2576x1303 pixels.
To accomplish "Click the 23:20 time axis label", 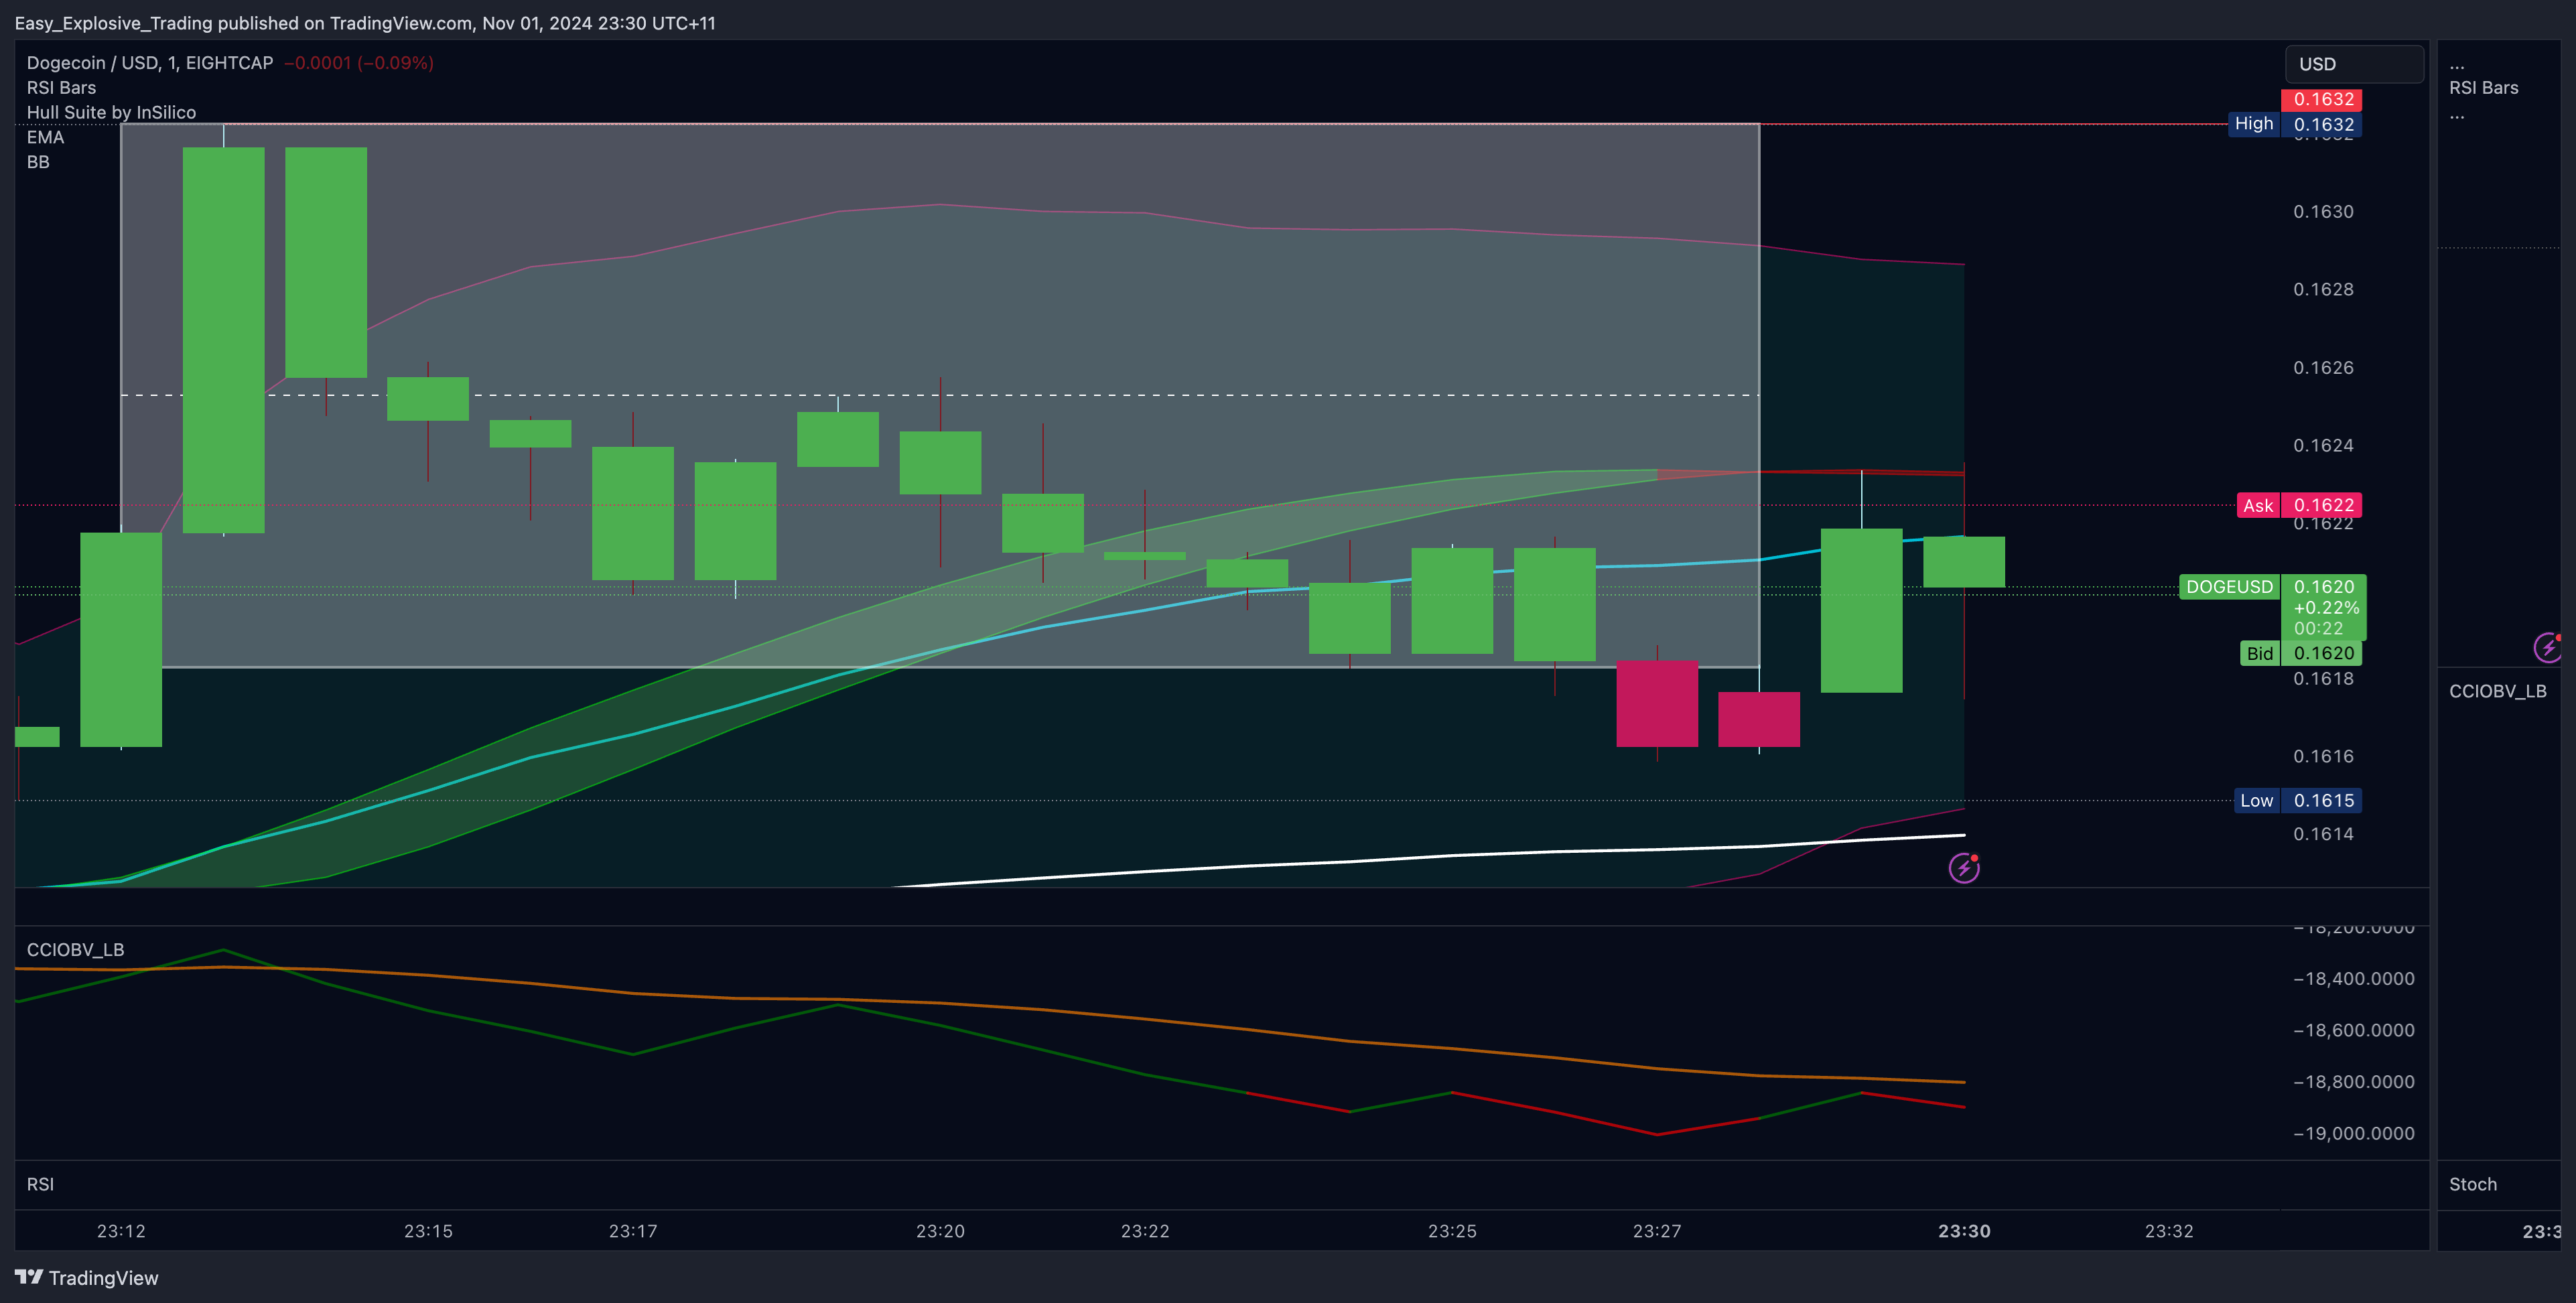I will click(x=940, y=1231).
